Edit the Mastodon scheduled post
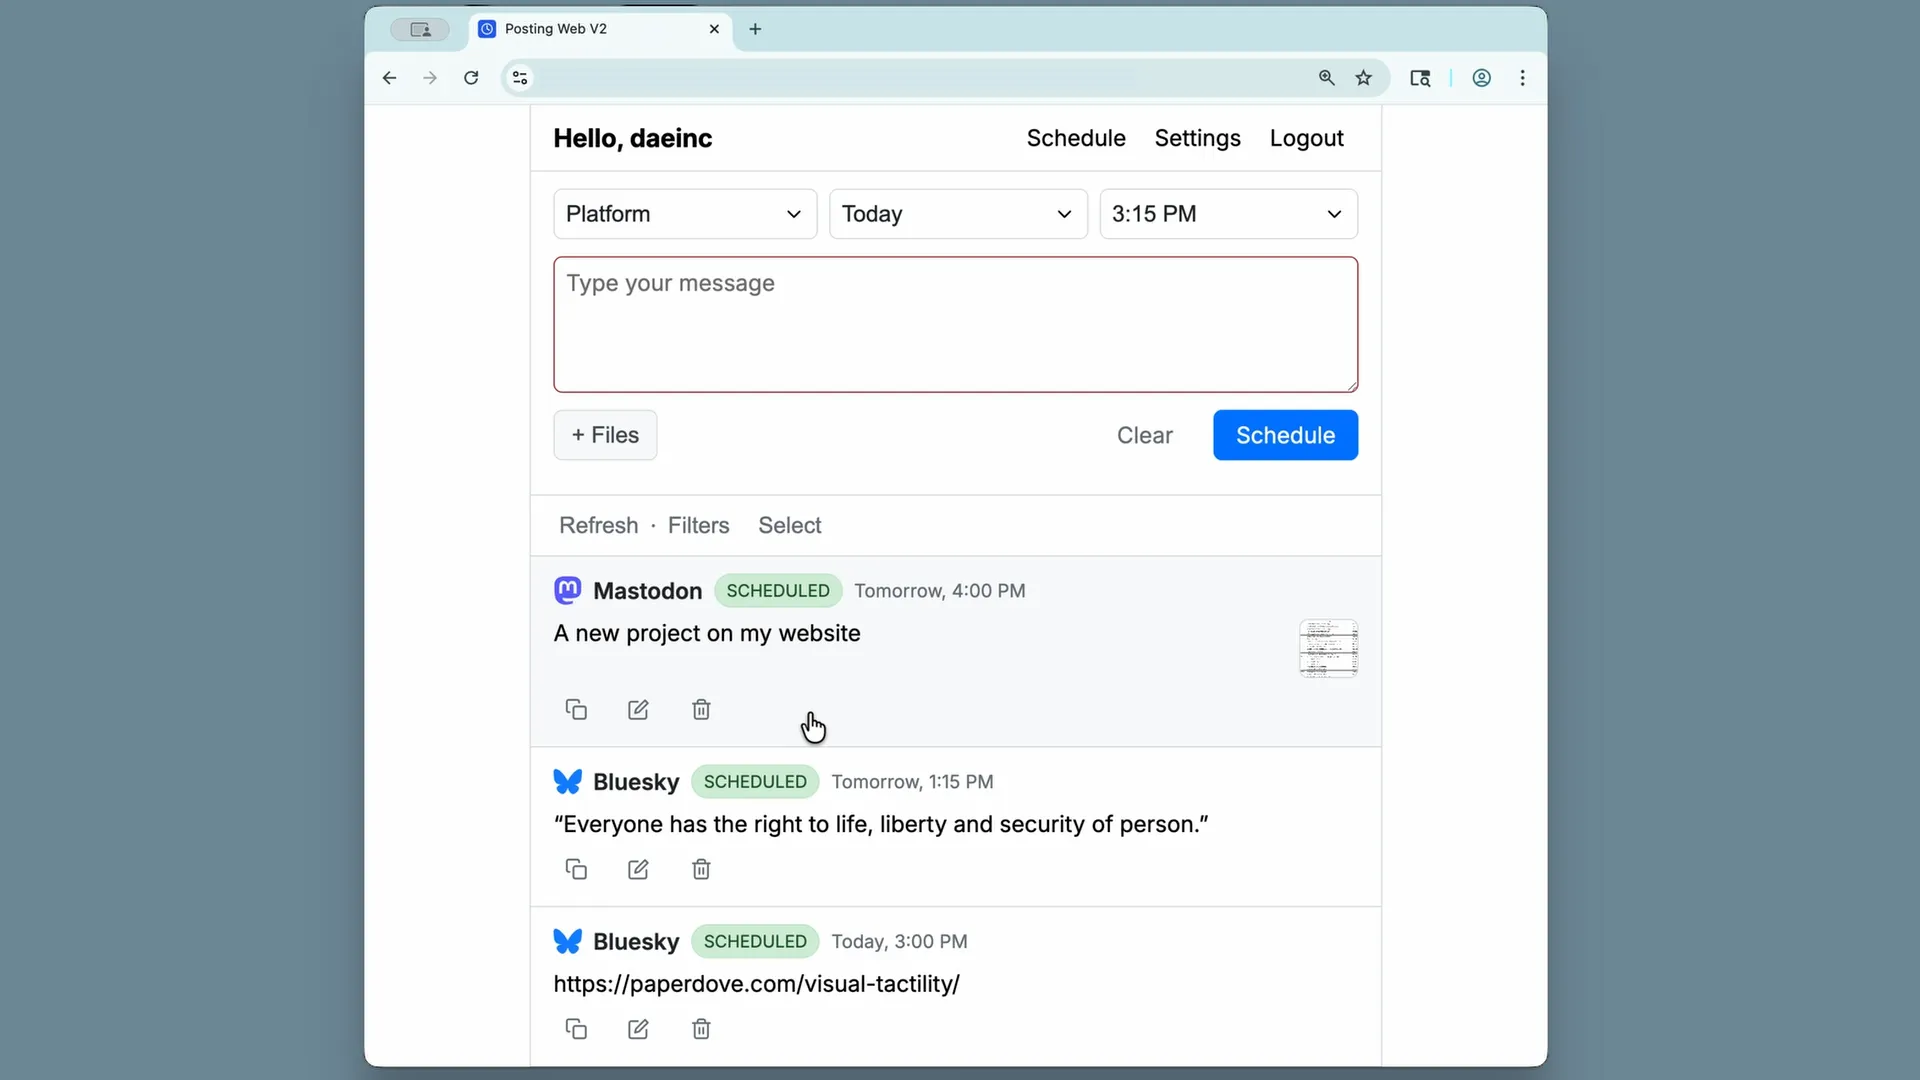Viewport: 1920px width, 1080px height. pos(638,710)
